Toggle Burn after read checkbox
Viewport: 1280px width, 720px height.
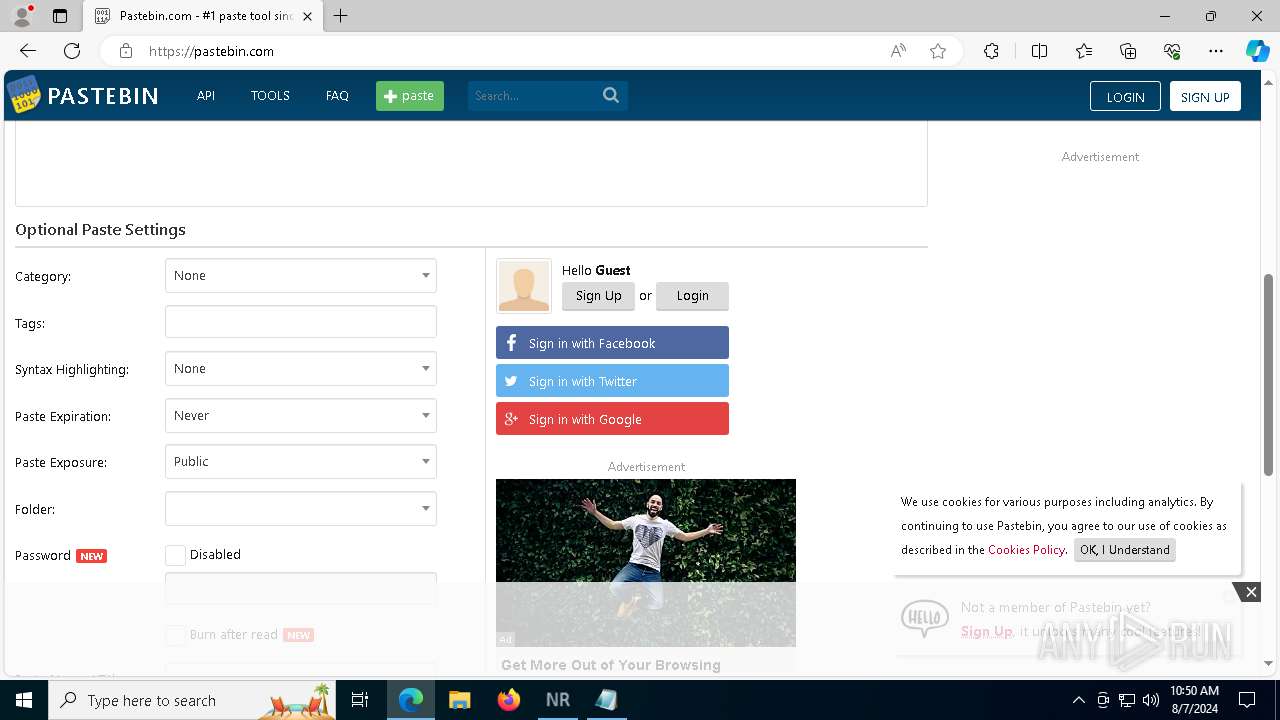(175, 635)
